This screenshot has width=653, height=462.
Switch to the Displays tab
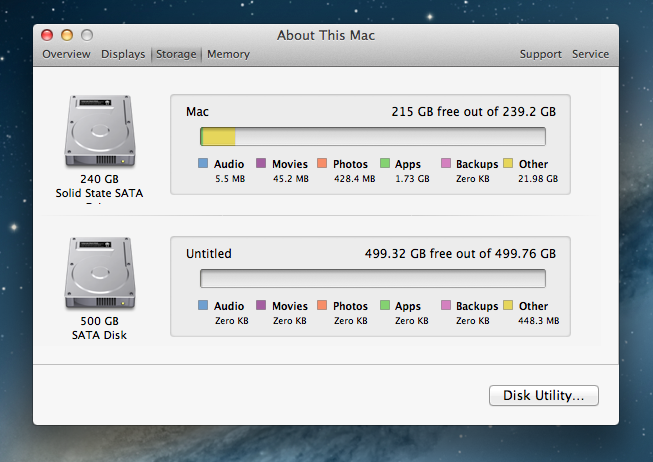pos(123,54)
